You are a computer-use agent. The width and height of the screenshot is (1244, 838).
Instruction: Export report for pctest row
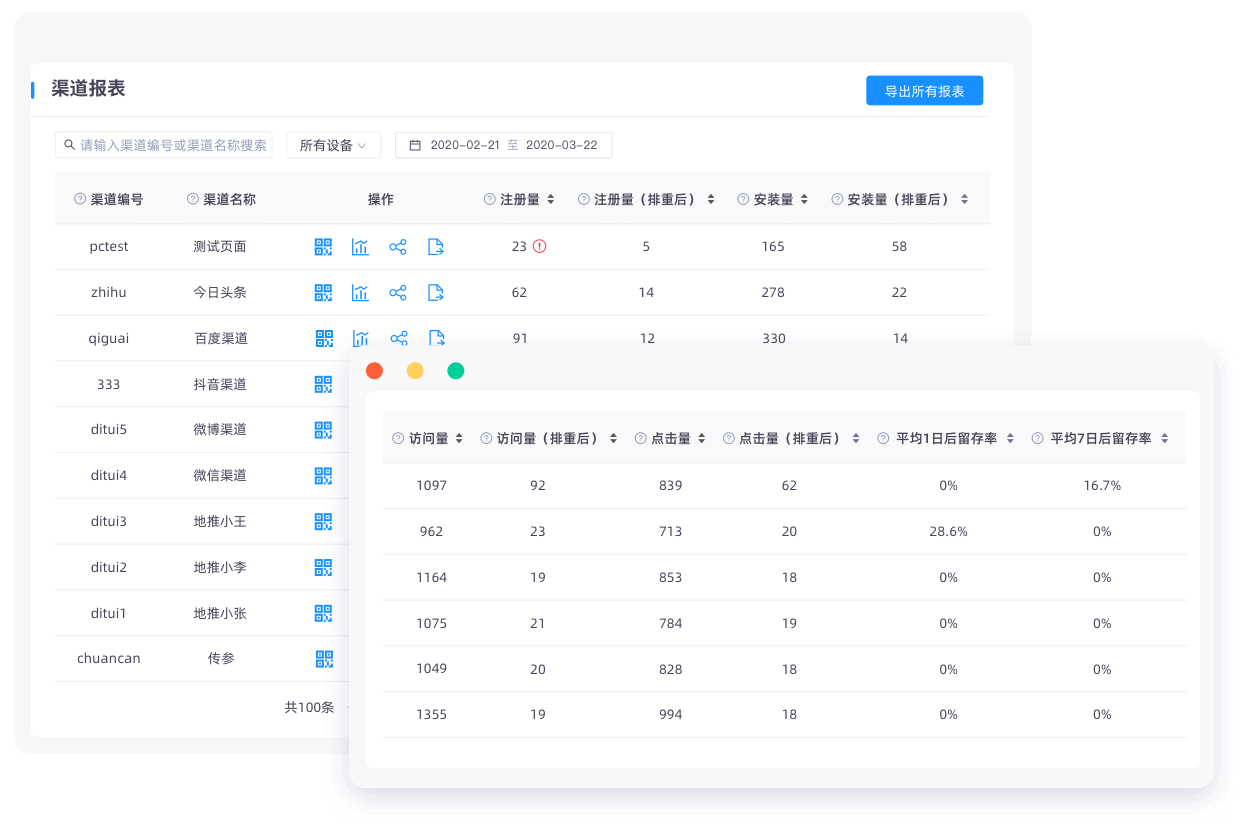[x=436, y=247]
